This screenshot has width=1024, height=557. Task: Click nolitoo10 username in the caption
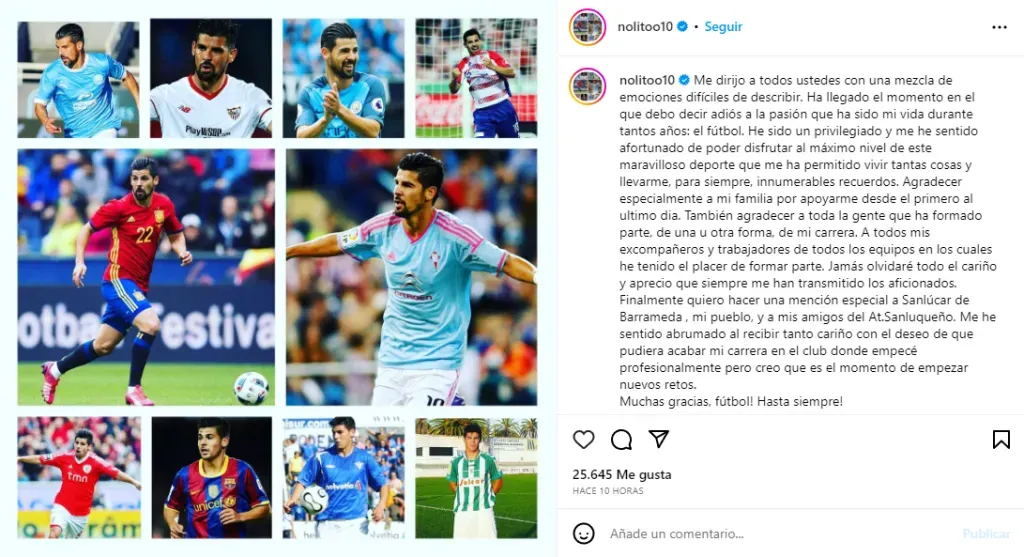coord(647,80)
